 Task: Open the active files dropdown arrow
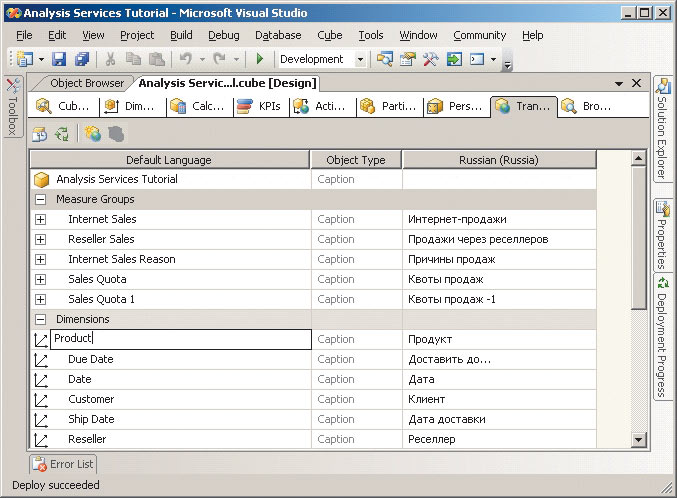pyautogui.click(x=619, y=83)
